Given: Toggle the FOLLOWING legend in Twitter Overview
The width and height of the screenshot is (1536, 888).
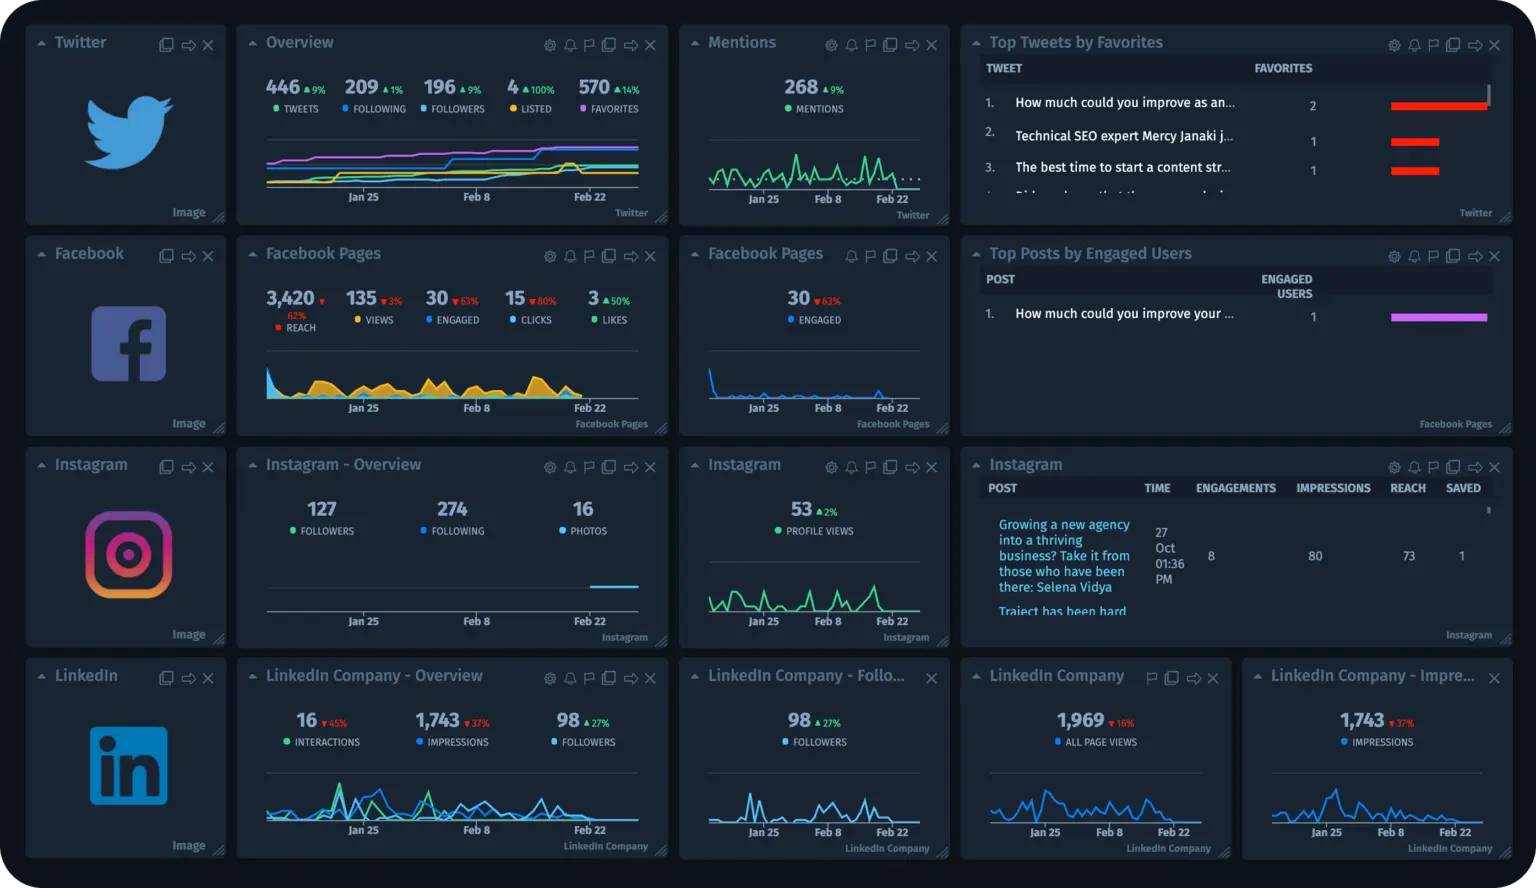Looking at the screenshot, I should [x=374, y=109].
